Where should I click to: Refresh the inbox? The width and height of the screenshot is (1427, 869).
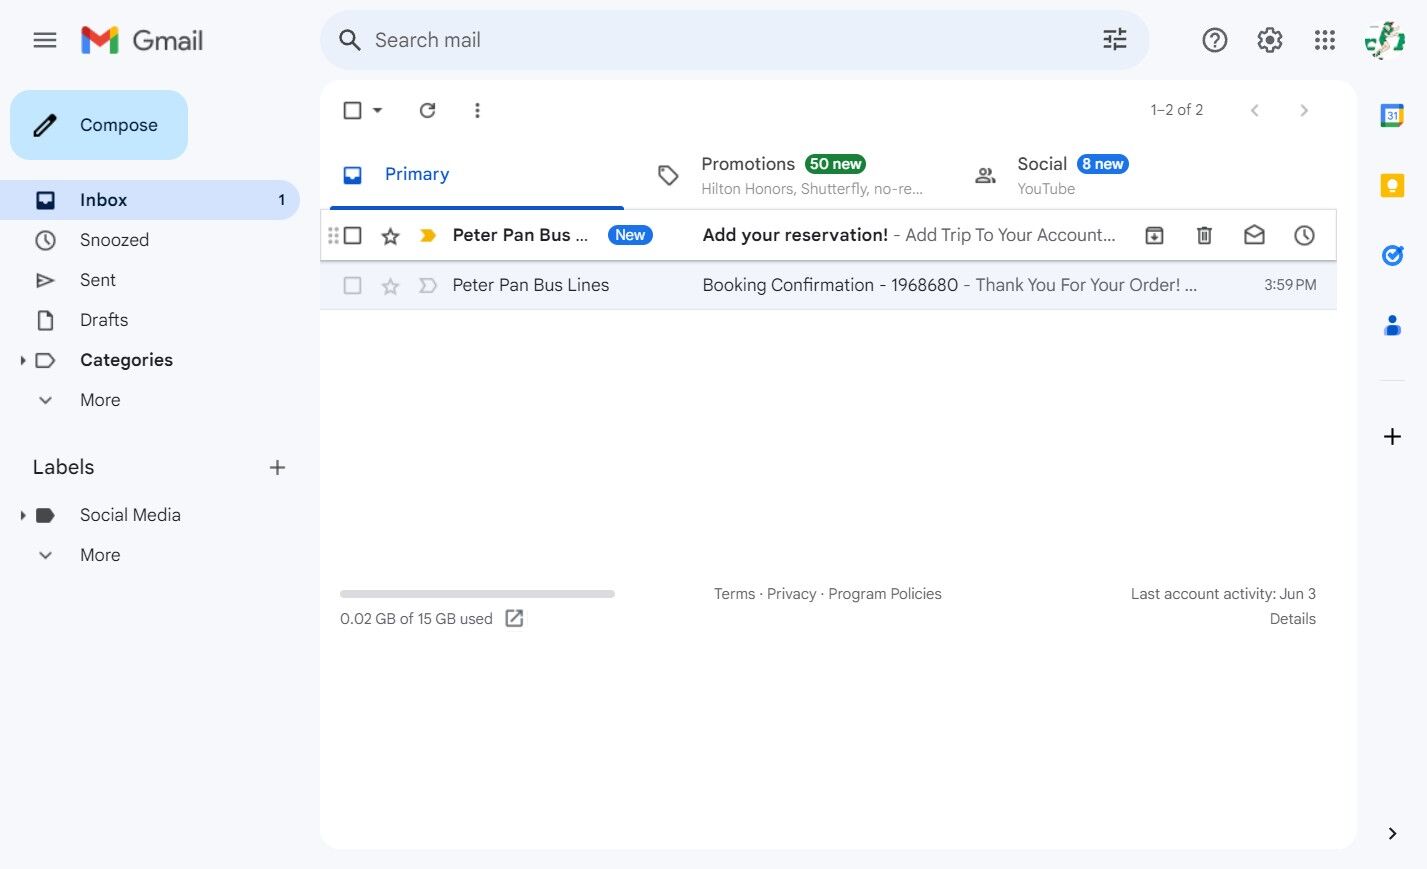(x=427, y=110)
